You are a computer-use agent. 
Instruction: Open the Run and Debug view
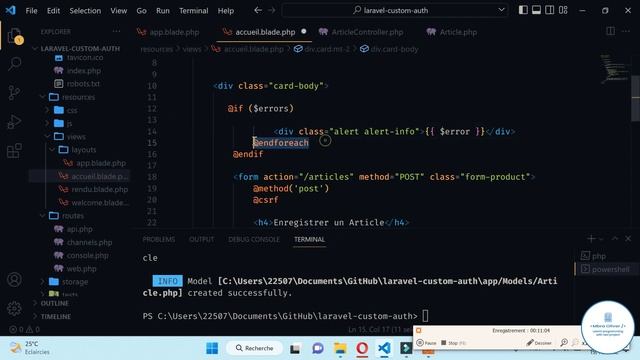click(14, 122)
